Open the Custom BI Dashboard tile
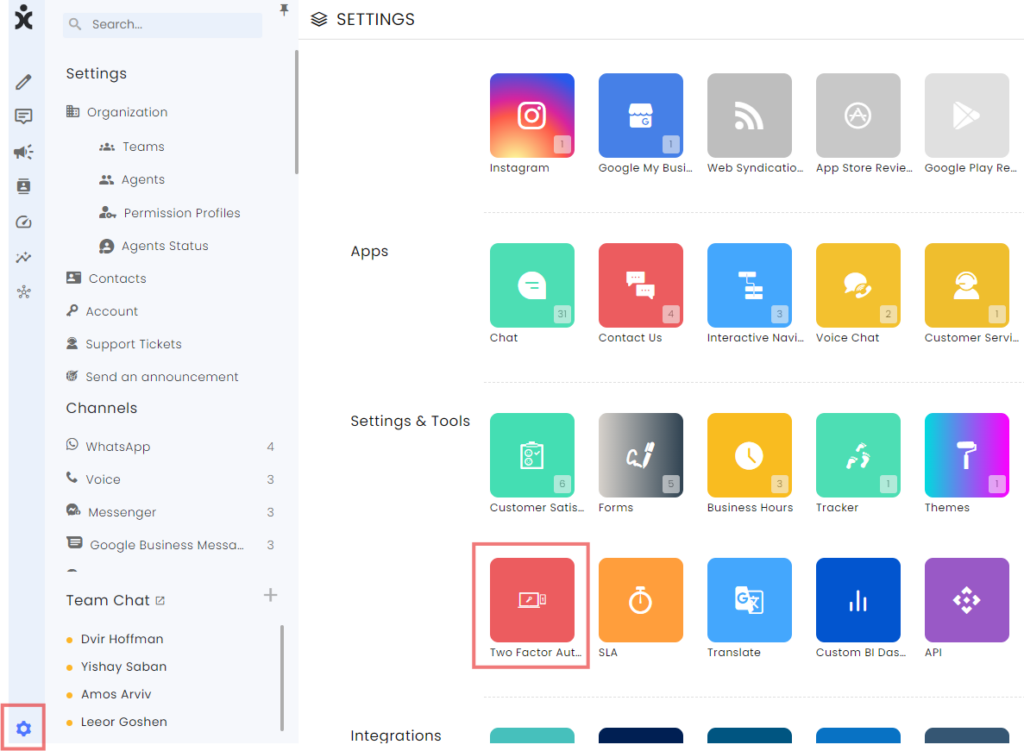 (x=858, y=600)
